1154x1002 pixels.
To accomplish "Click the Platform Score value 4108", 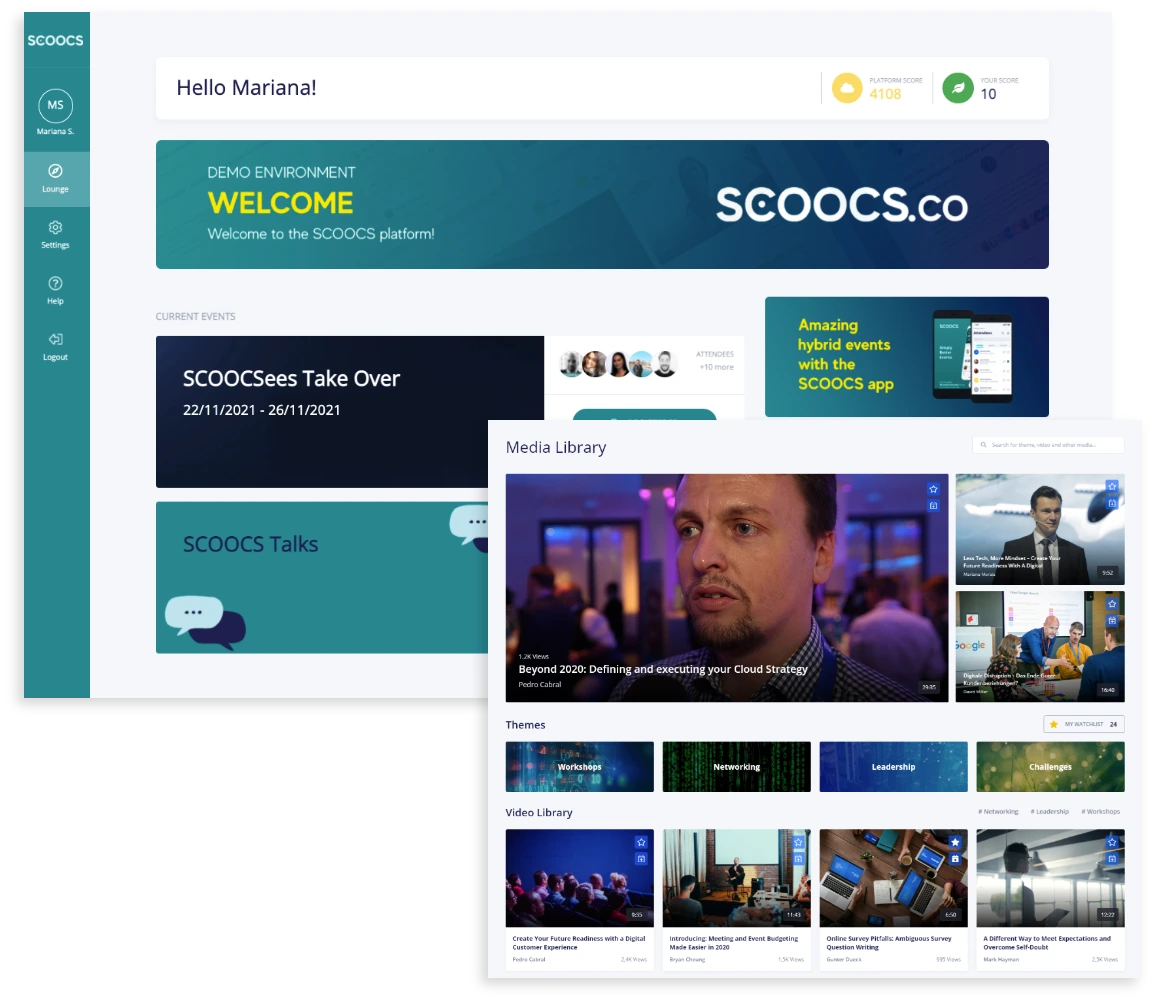I will pos(885,94).
